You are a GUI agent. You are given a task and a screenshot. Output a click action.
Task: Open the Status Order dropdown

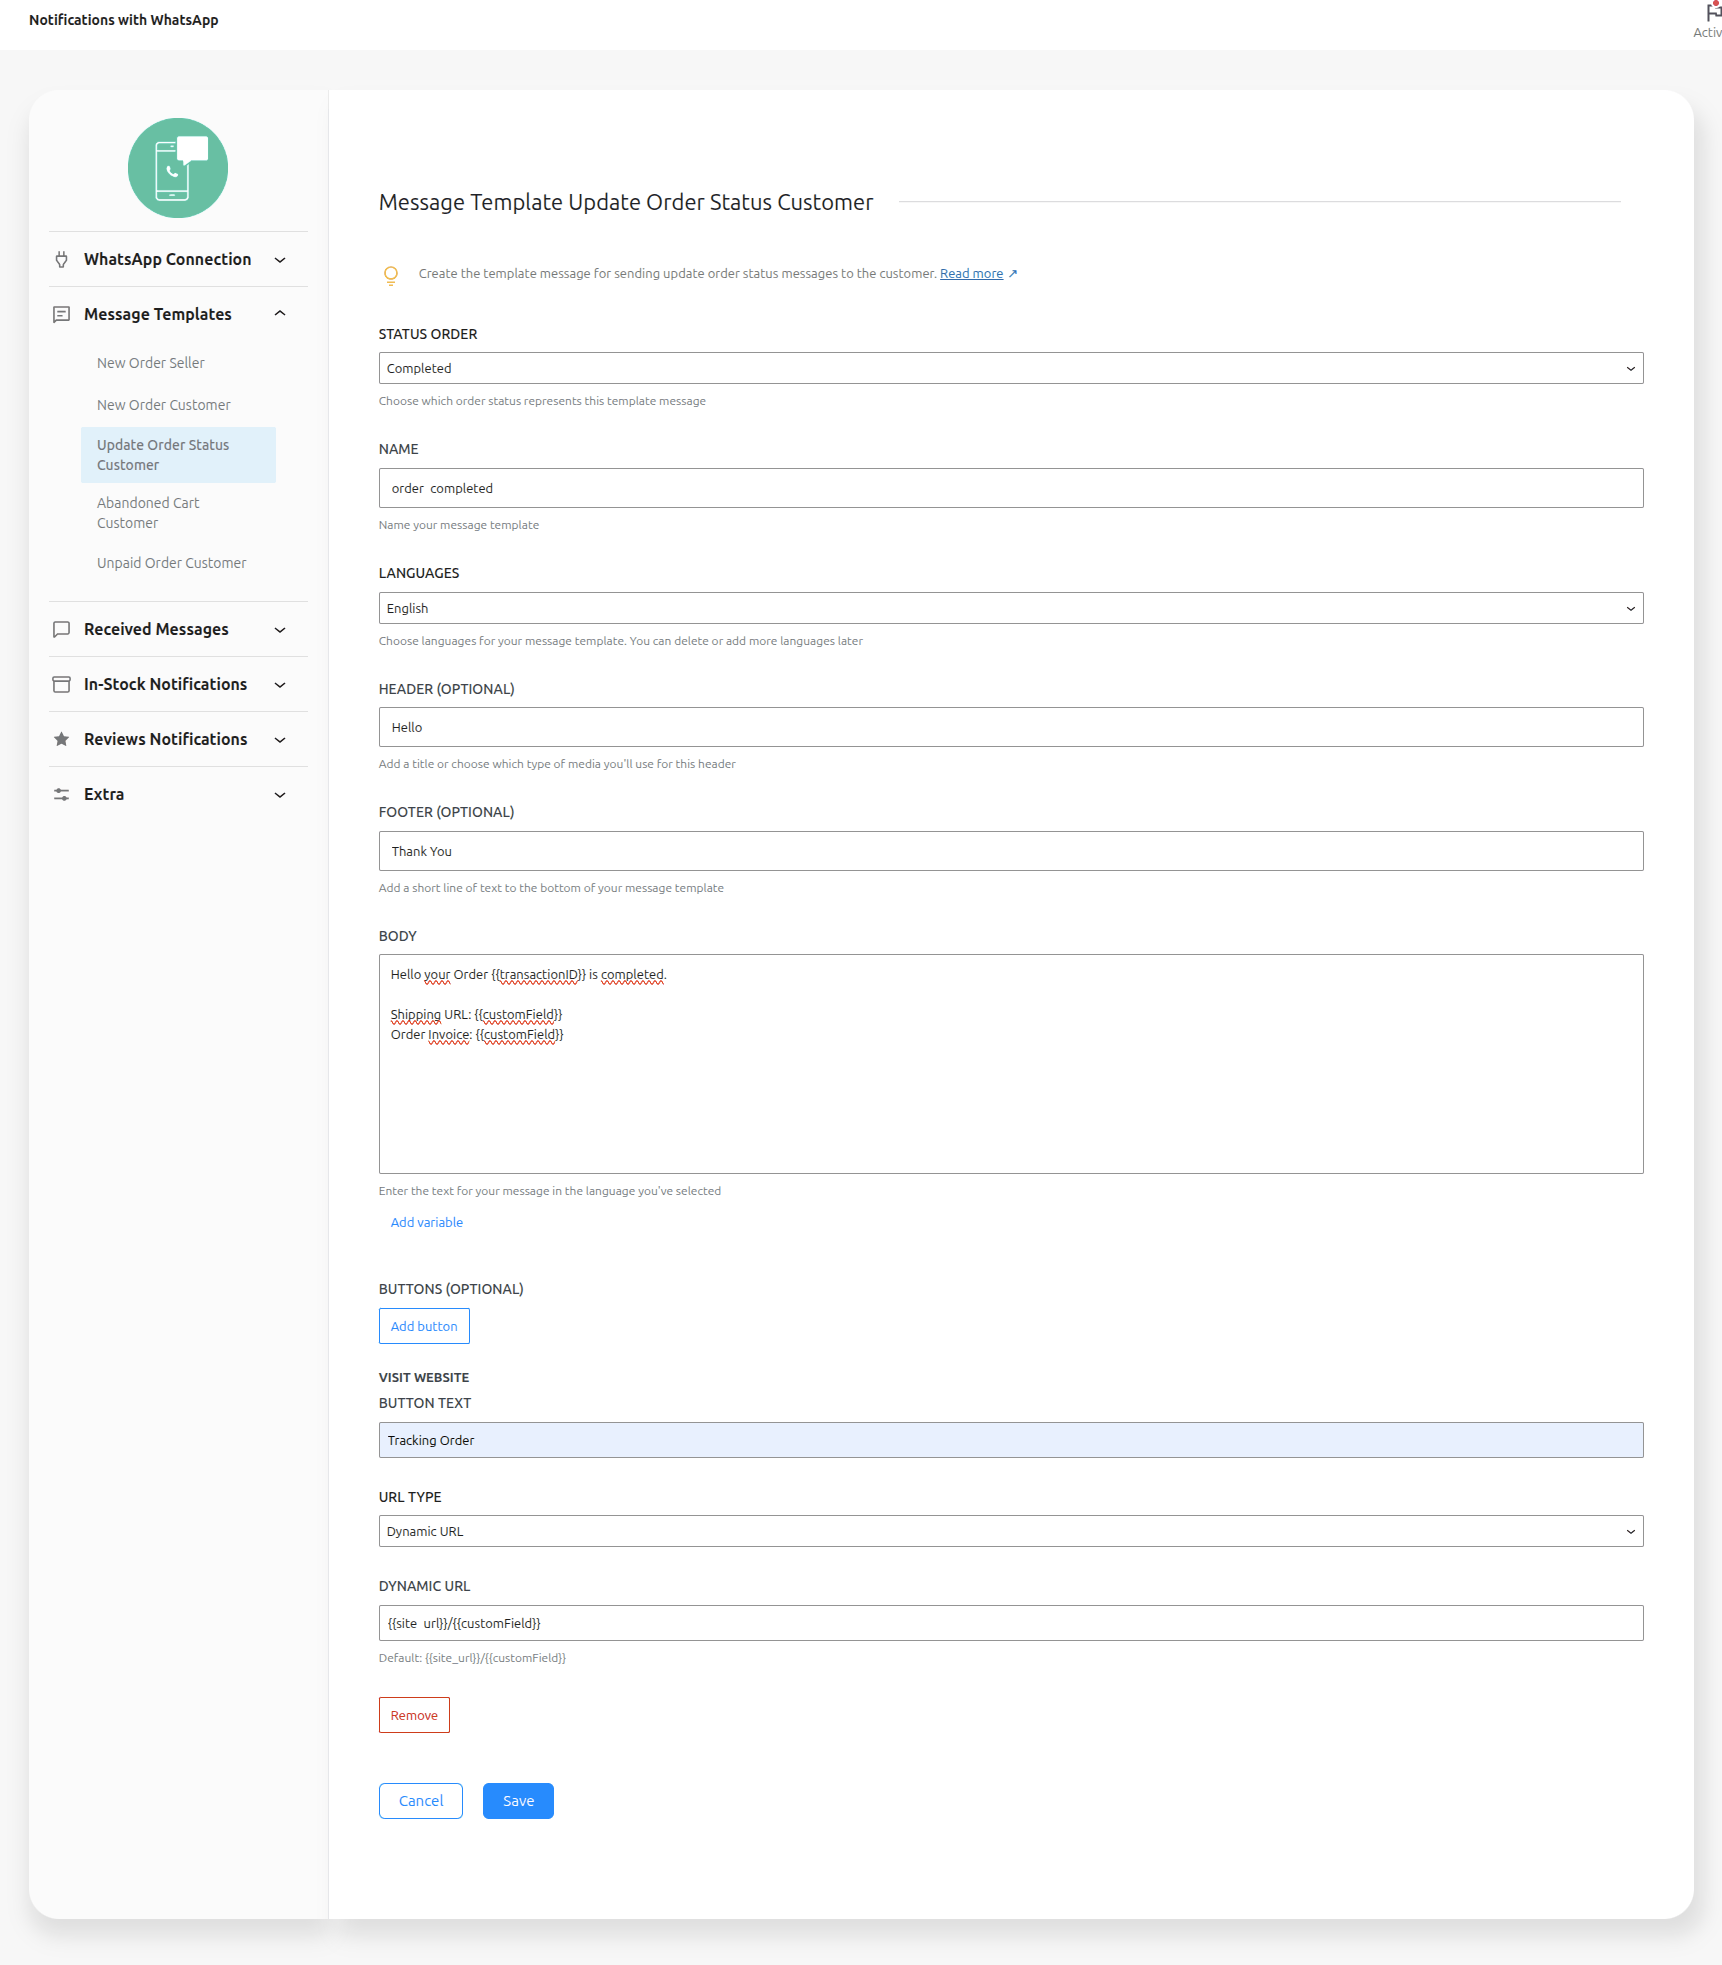(x=1010, y=368)
